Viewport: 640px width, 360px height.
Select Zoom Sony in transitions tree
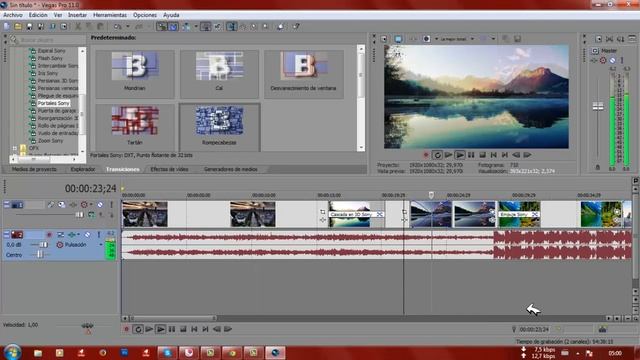[x=50, y=140]
